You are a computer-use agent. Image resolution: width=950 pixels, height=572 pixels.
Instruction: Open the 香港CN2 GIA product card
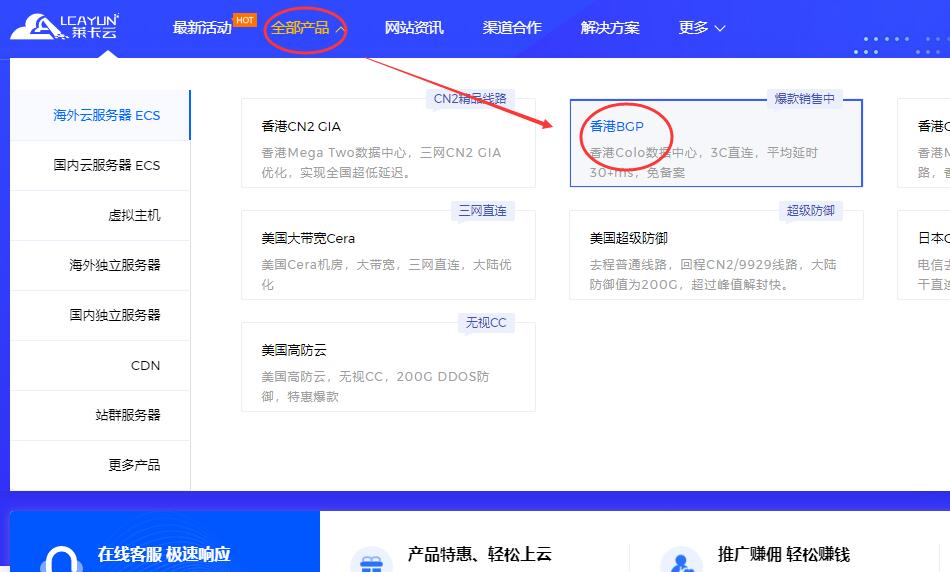tap(388, 143)
